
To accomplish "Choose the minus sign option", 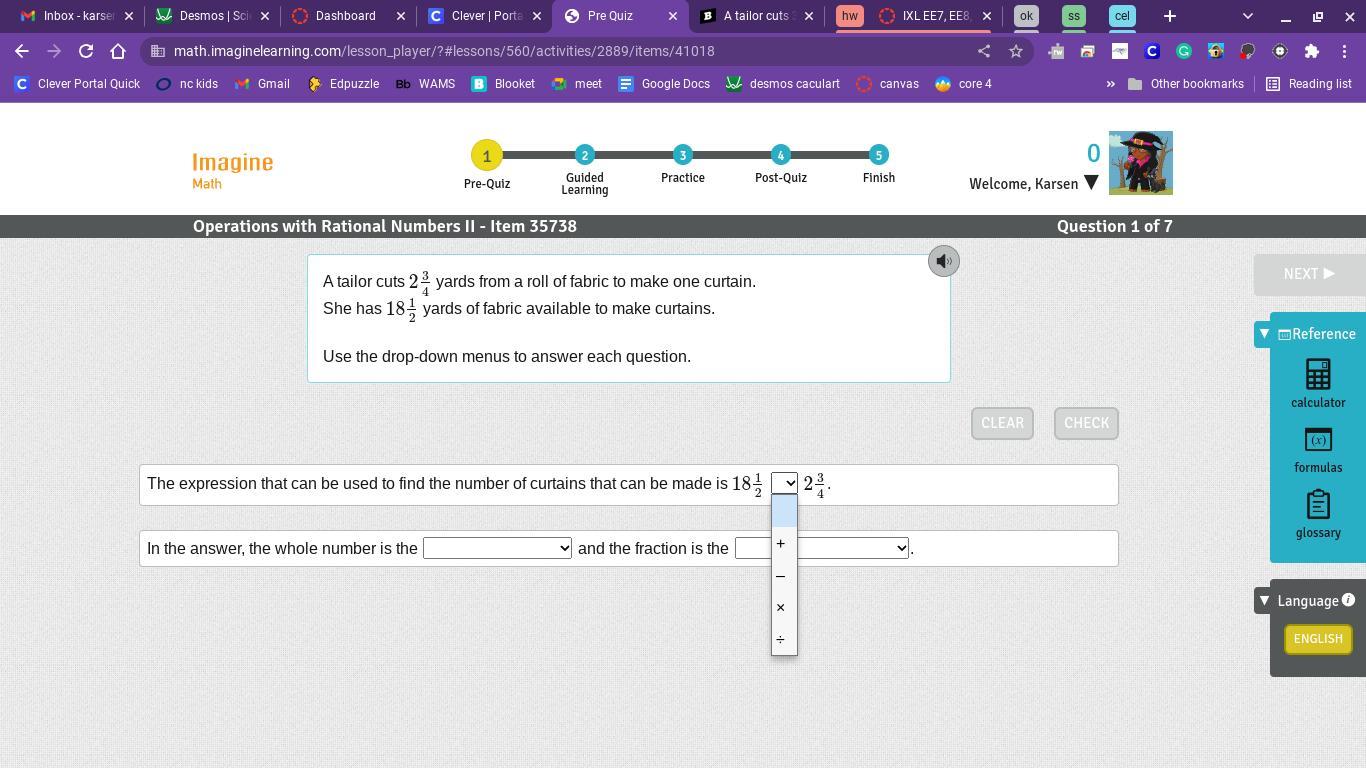I will pyautogui.click(x=784, y=575).
